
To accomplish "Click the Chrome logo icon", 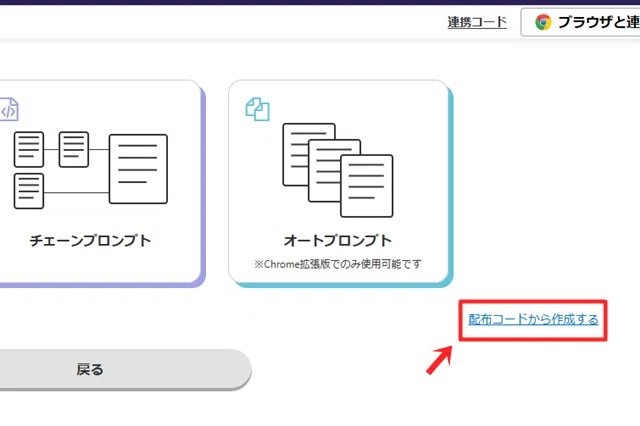I will (543, 22).
